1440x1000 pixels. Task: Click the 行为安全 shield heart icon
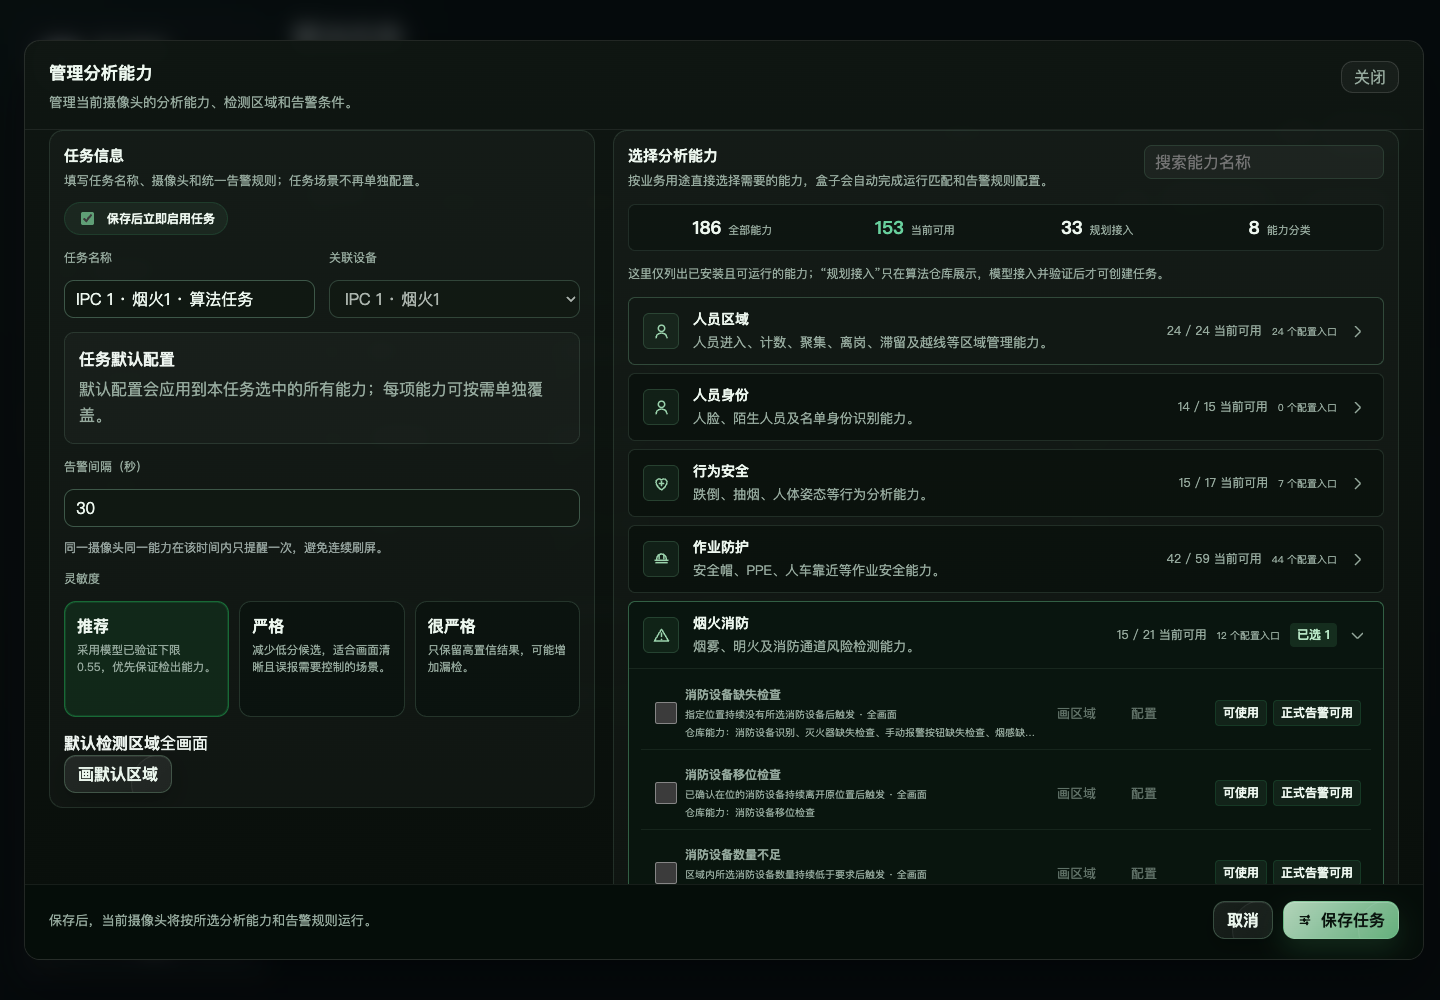(x=661, y=483)
